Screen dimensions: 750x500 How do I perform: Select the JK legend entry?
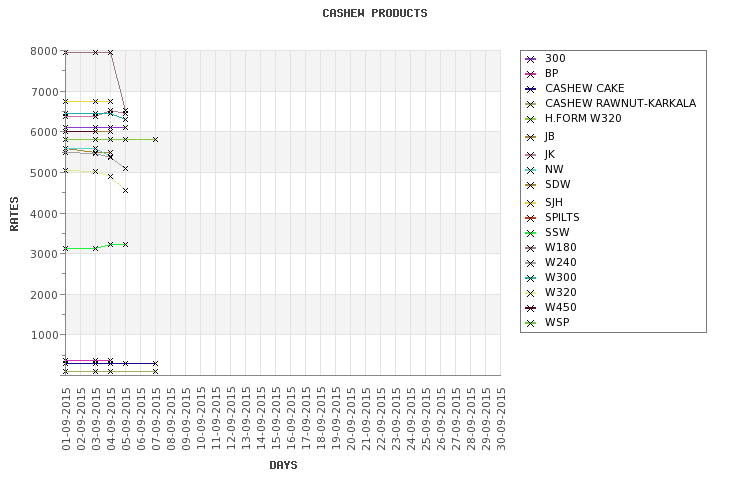tap(540, 154)
